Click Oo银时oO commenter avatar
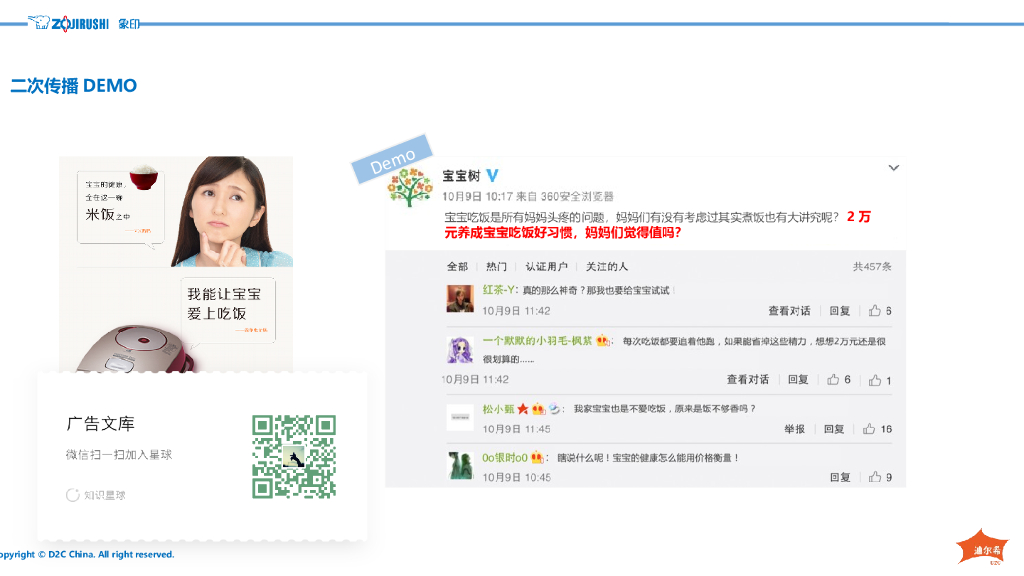The width and height of the screenshot is (1024, 576). [x=460, y=466]
